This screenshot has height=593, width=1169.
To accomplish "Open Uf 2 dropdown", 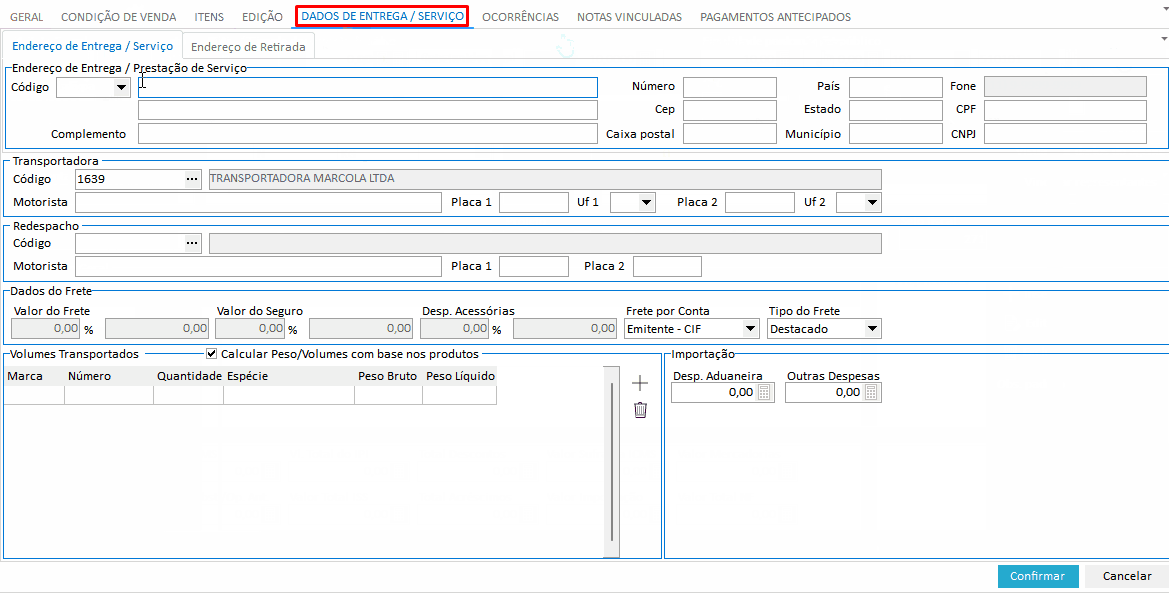I will 872,202.
